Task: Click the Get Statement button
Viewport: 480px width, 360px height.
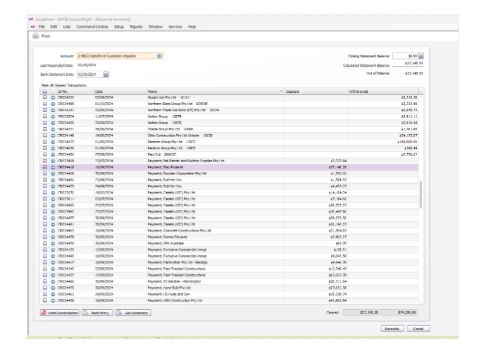Action: [x=133, y=313]
